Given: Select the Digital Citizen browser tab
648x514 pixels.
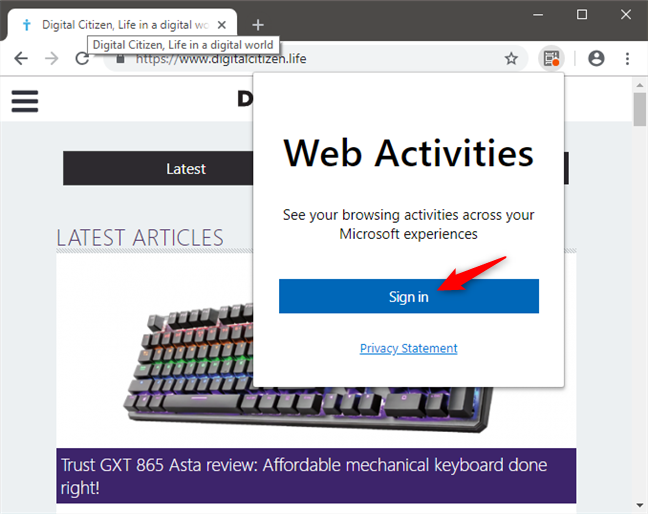Looking at the screenshot, I should 122,25.
